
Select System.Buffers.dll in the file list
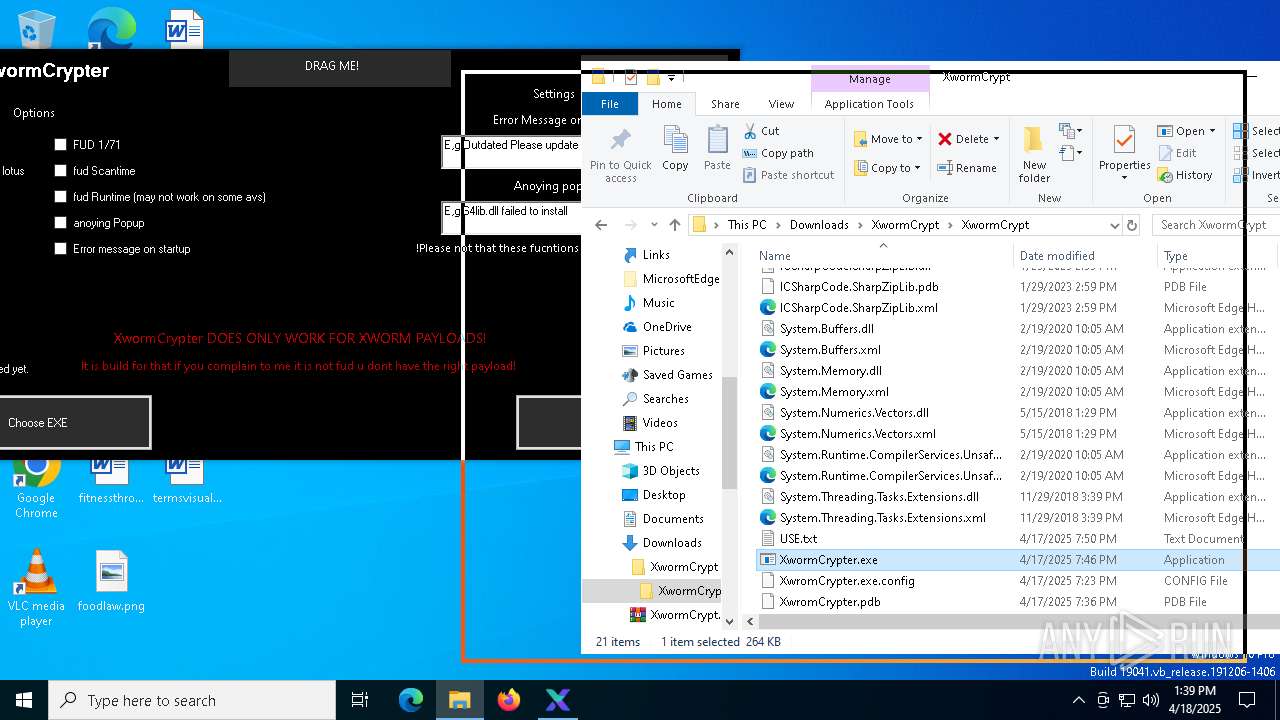tap(826, 329)
